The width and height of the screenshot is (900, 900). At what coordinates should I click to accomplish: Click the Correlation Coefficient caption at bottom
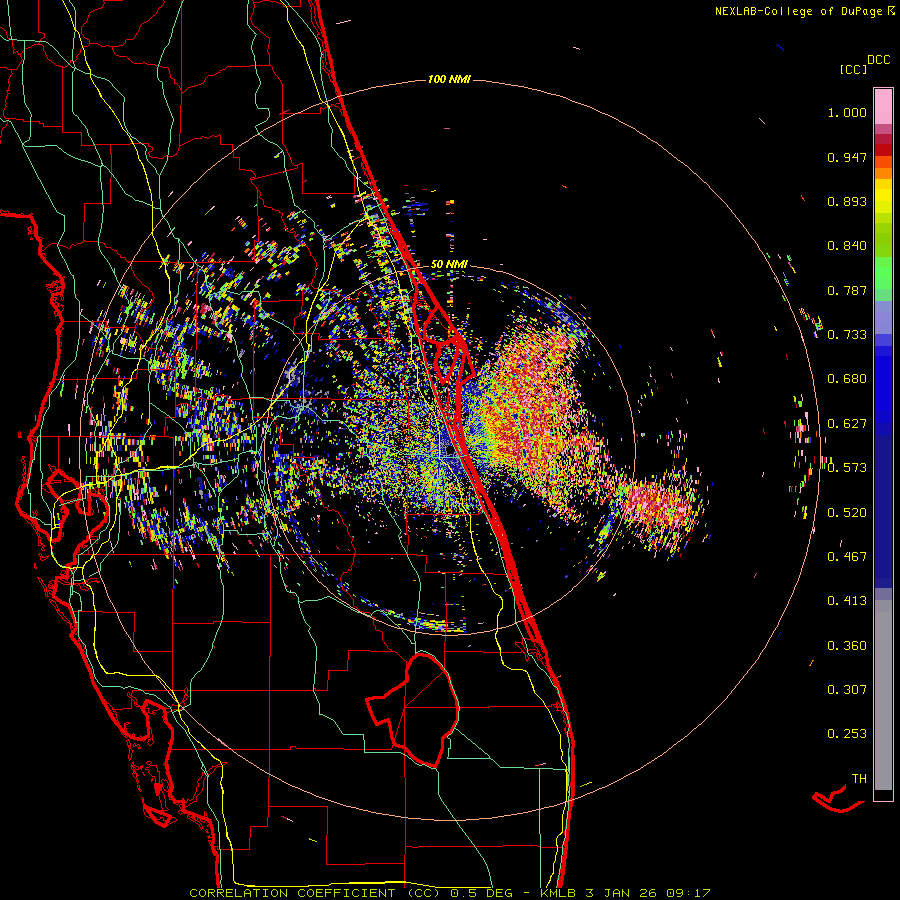(449, 893)
